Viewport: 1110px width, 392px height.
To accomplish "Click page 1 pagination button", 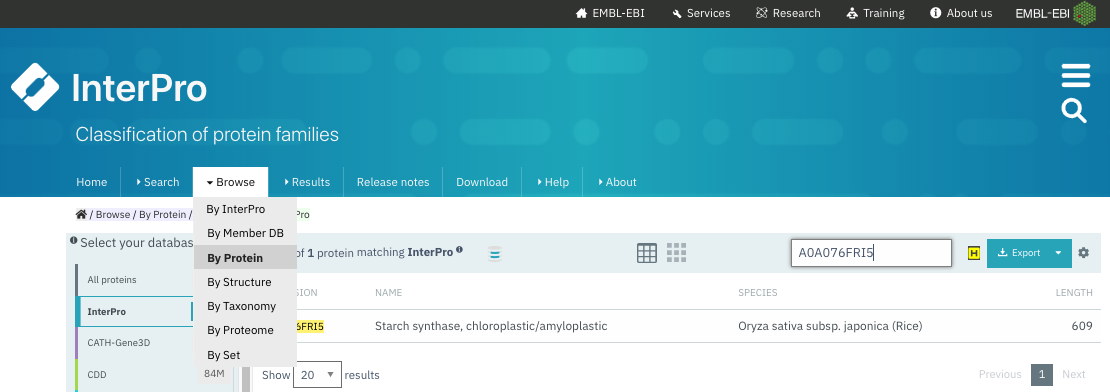I will (1041, 374).
